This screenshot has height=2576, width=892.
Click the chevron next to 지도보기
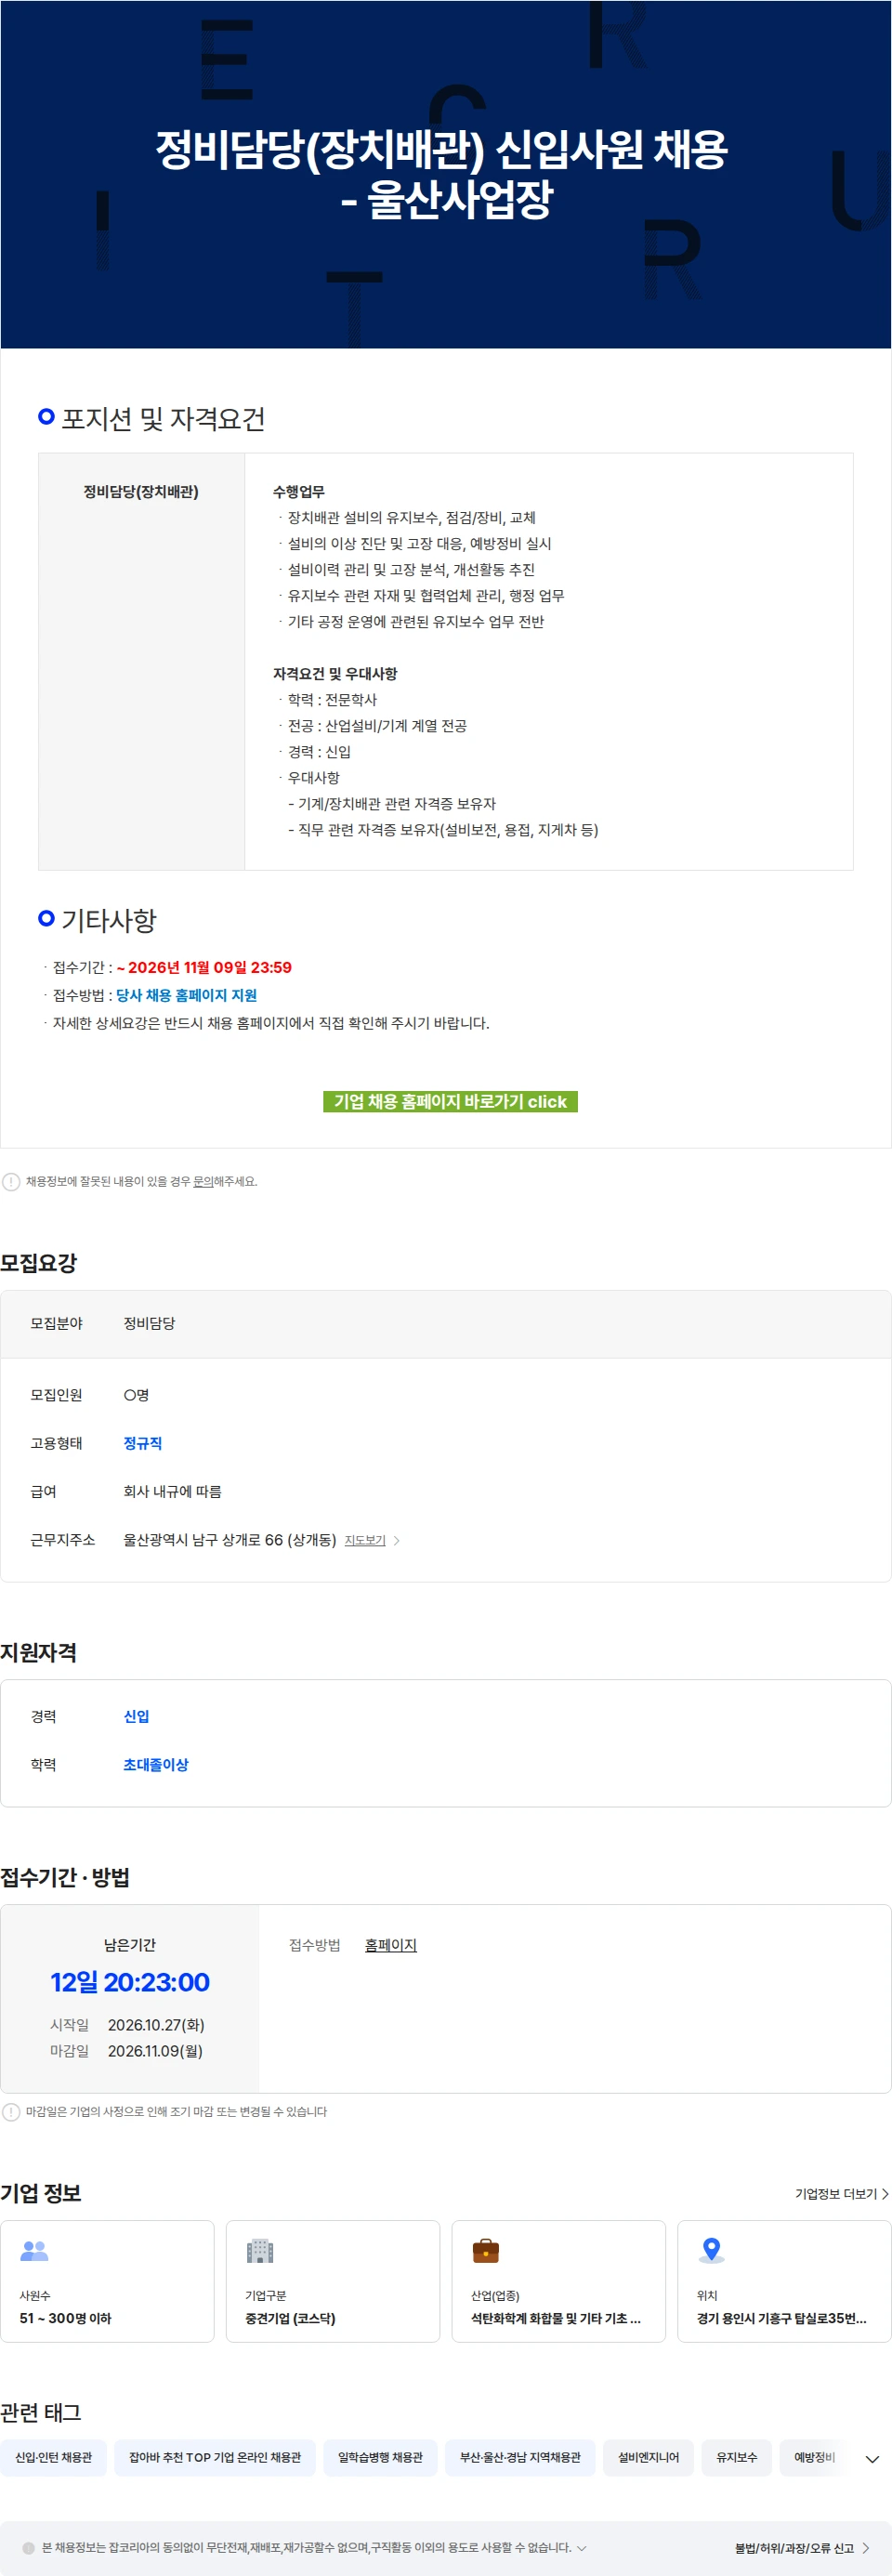(397, 1540)
